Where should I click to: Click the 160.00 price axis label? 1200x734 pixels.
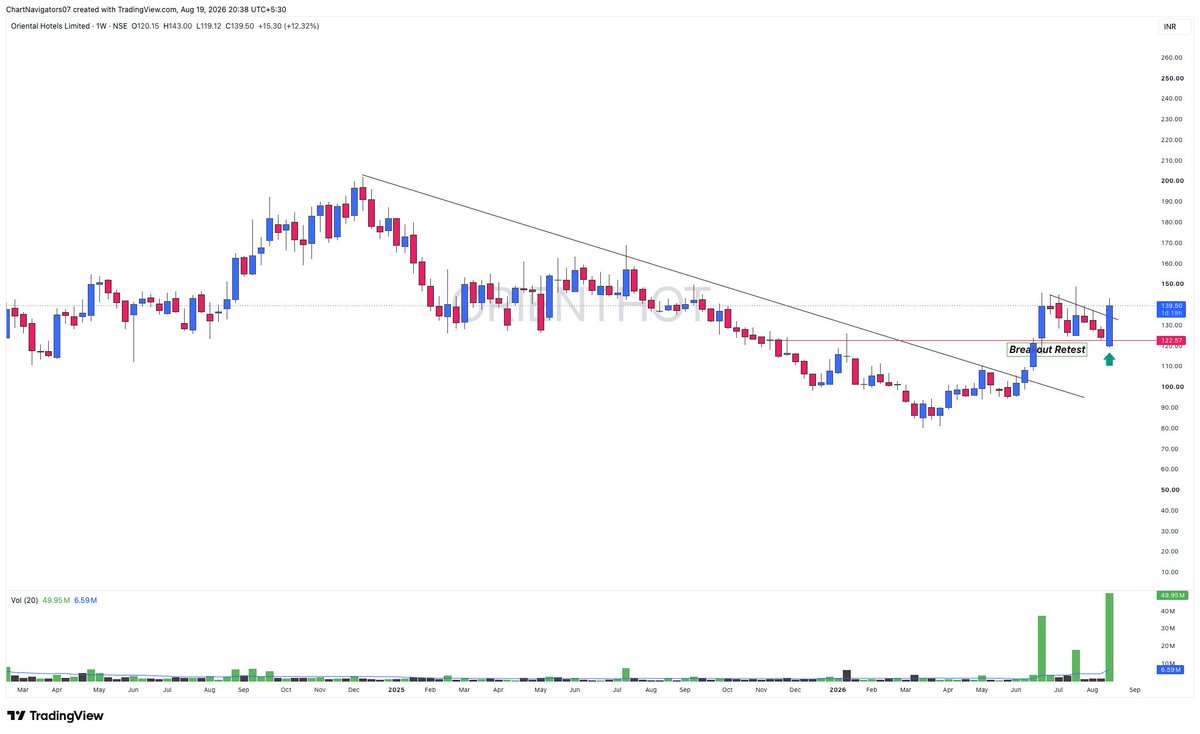pos(1172,263)
